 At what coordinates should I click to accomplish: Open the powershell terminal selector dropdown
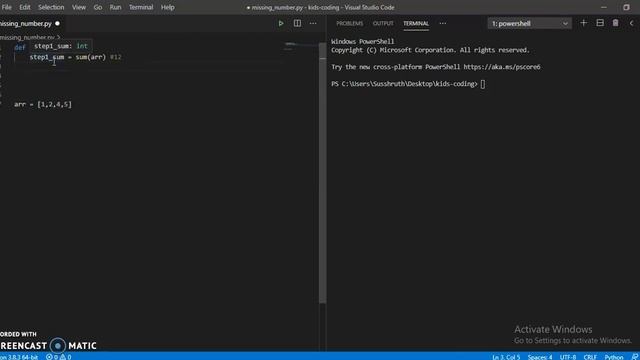click(529, 24)
